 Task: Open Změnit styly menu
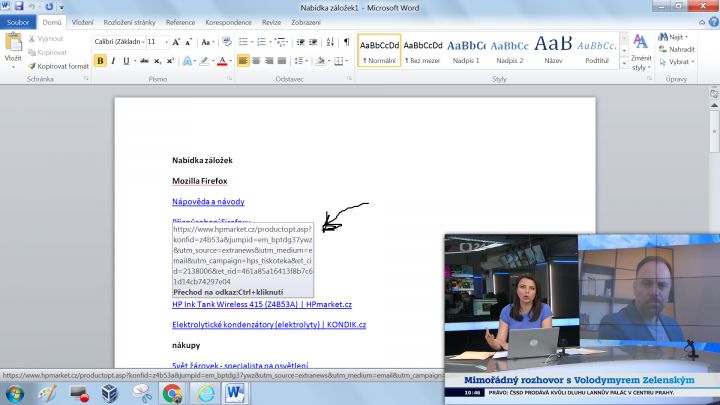coord(641,53)
